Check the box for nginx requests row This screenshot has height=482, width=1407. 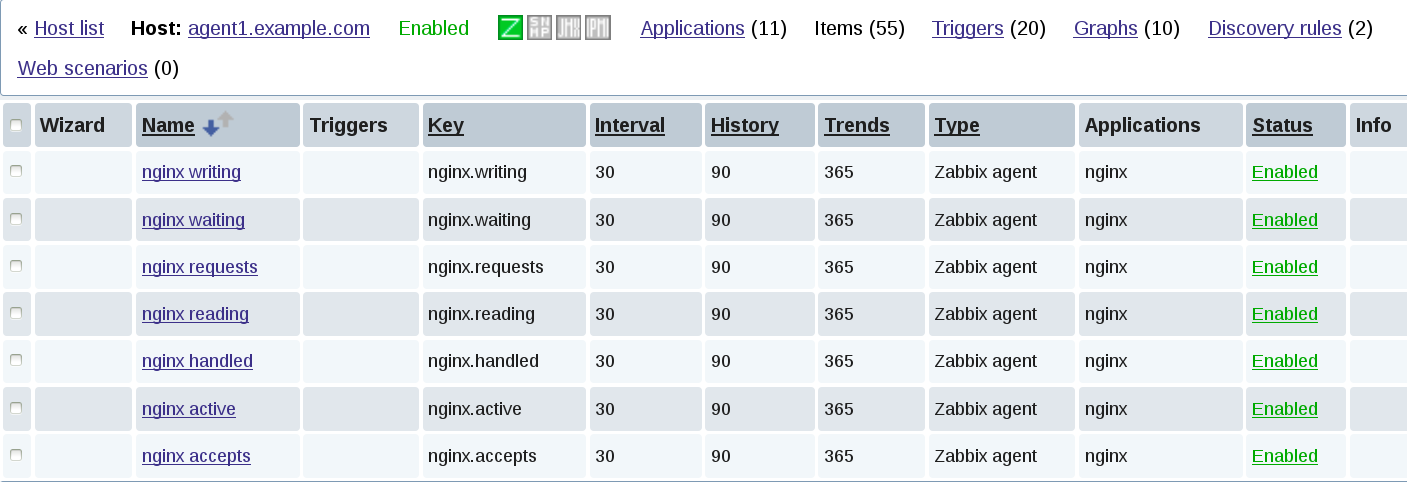coord(16,266)
